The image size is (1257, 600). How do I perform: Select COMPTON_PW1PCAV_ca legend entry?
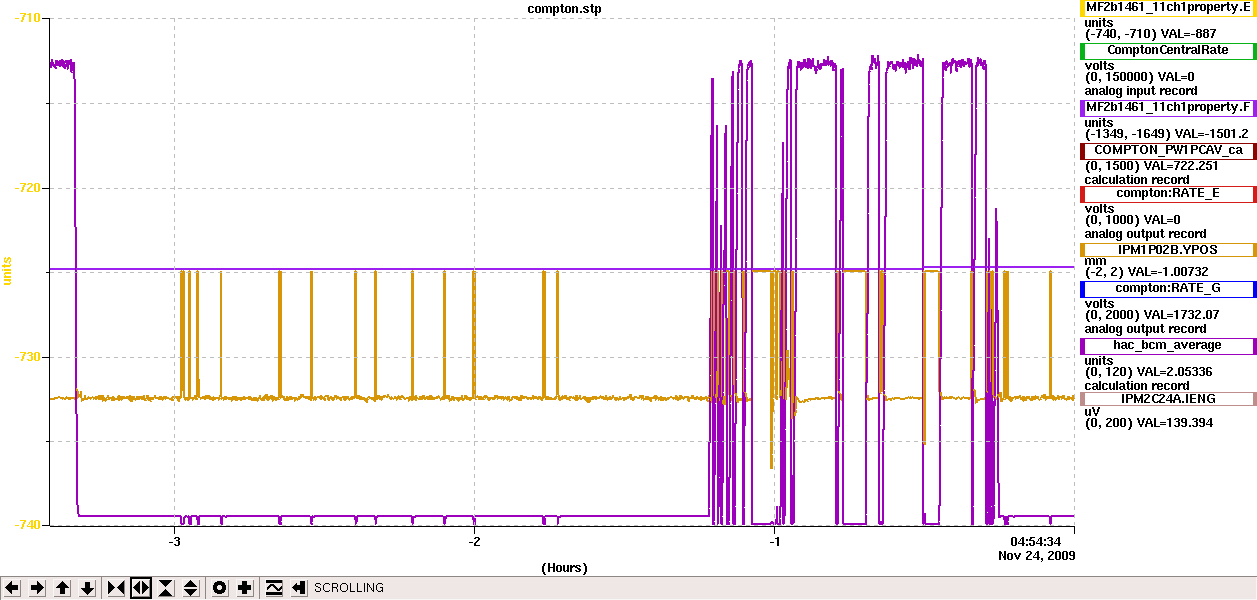tap(1169, 150)
